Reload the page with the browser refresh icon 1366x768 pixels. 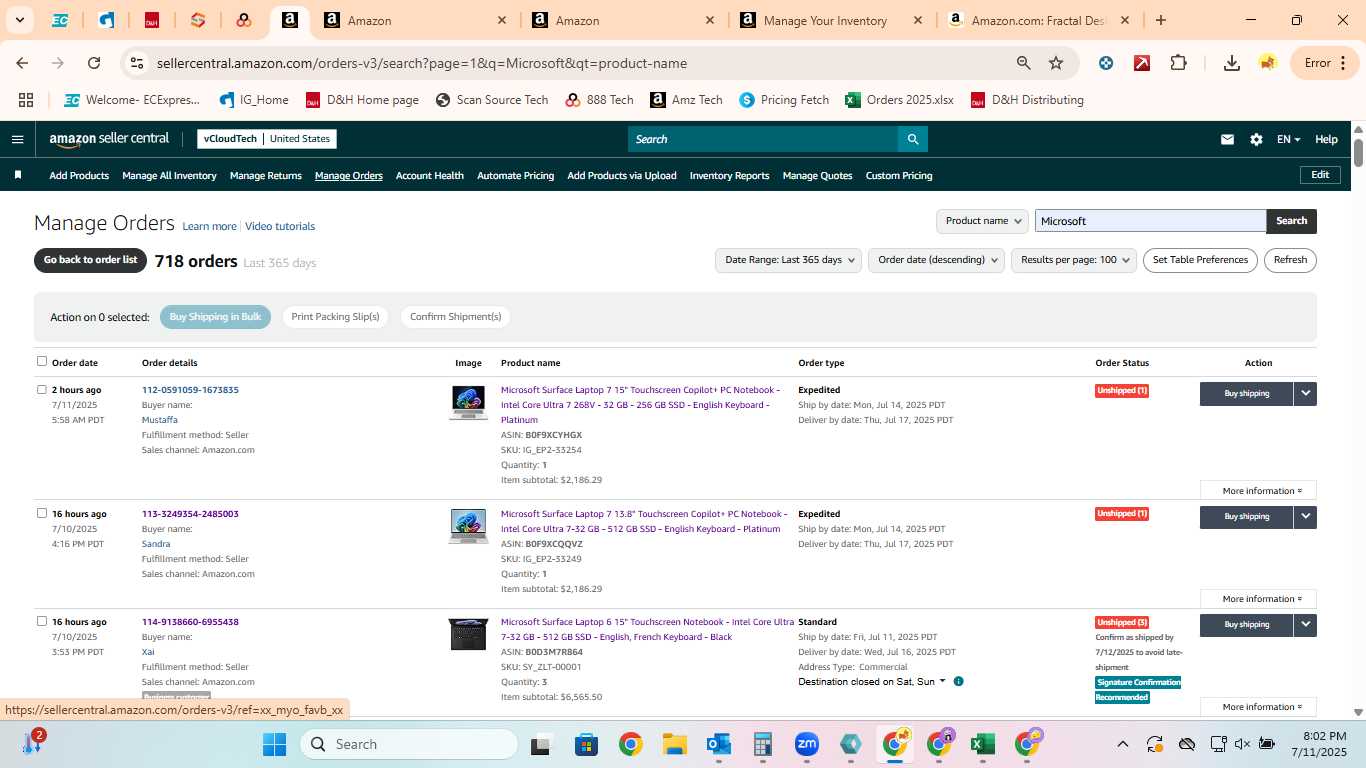[x=94, y=63]
